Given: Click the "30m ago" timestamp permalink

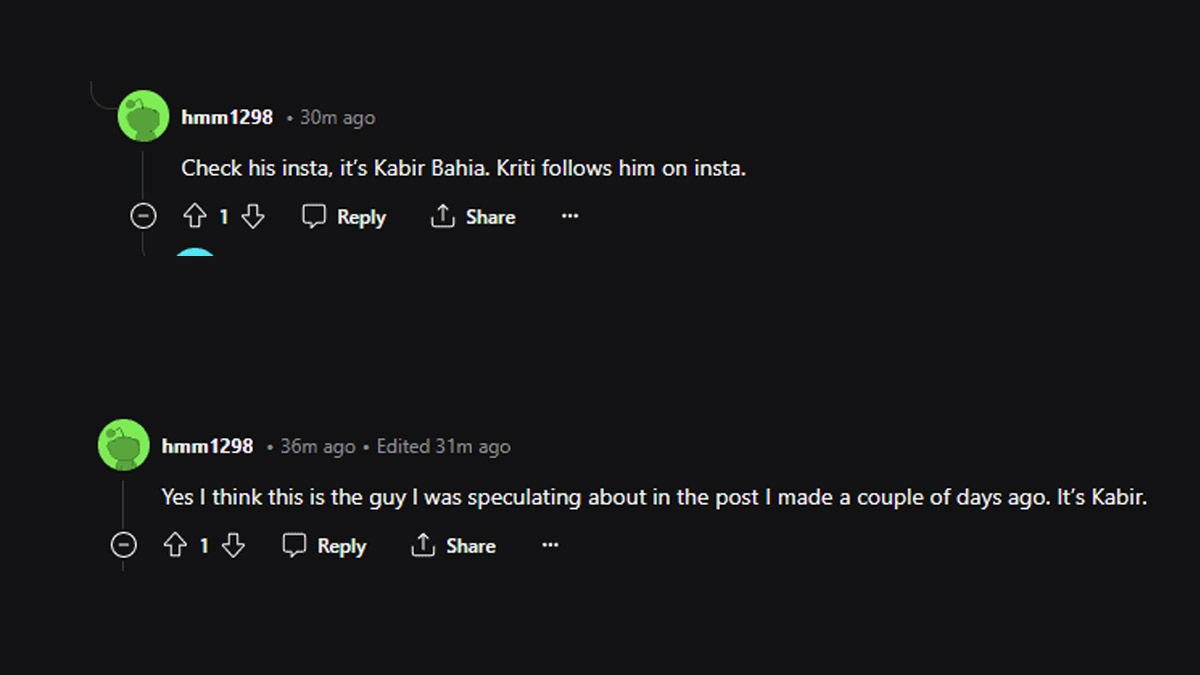Looking at the screenshot, I should pyautogui.click(x=337, y=118).
